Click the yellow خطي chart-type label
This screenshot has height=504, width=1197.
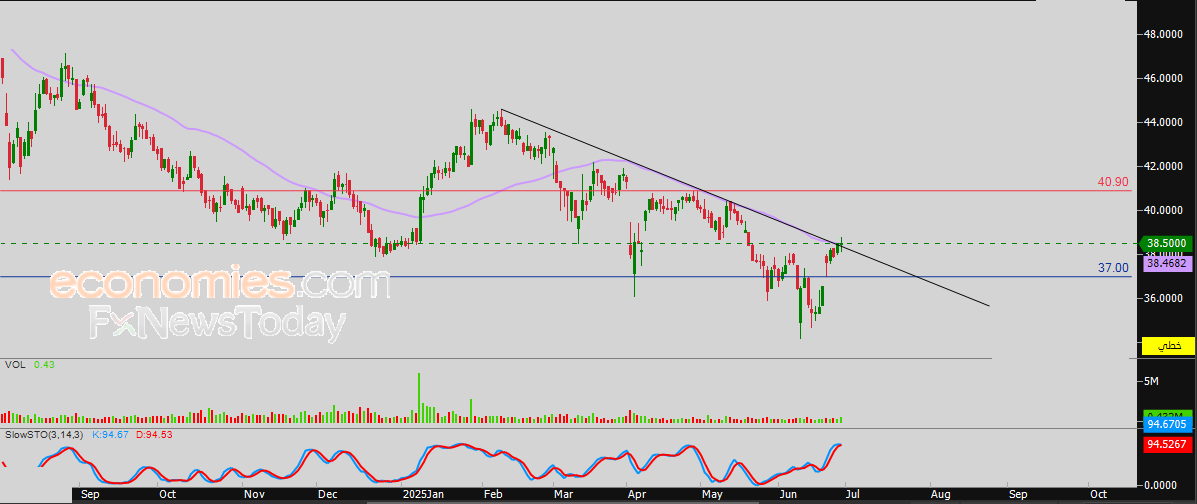[x=1168, y=346]
